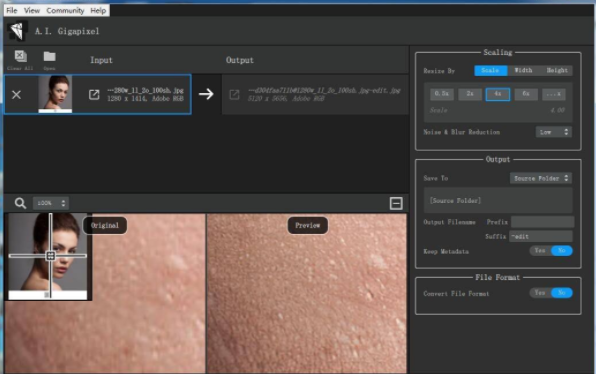This screenshot has height=374, width=596.
Task: Click the output file external link icon
Action: coord(235,95)
